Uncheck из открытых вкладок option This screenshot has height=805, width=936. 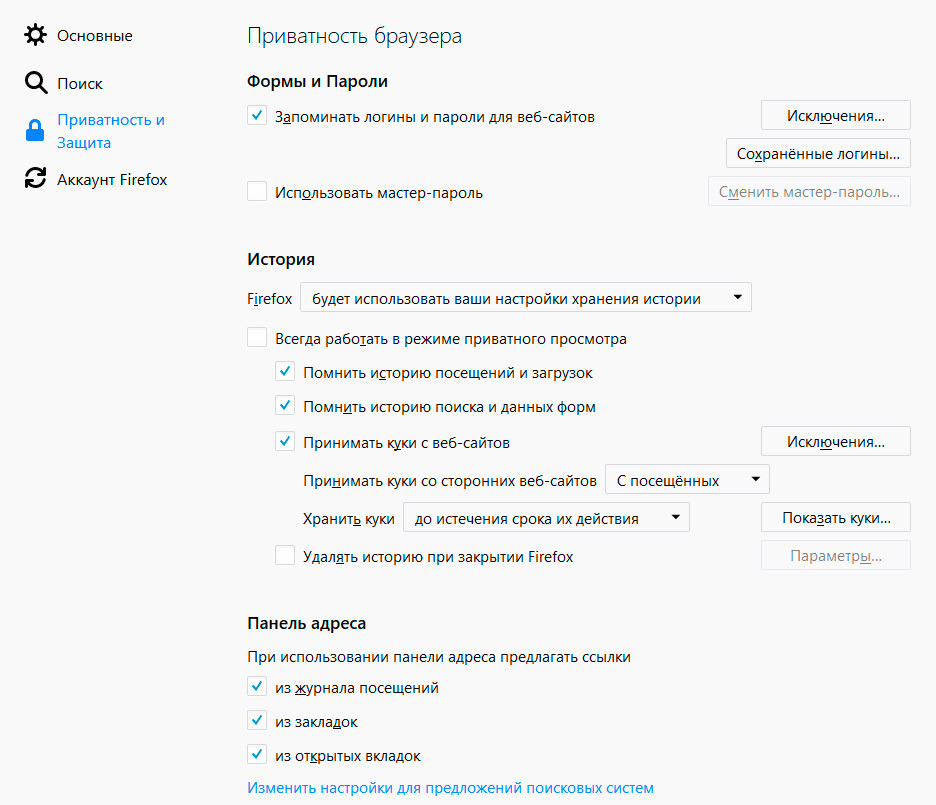257,755
